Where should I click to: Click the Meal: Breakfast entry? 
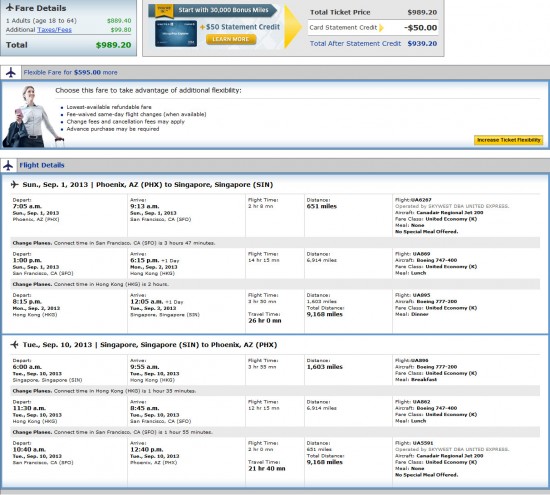click(416, 380)
